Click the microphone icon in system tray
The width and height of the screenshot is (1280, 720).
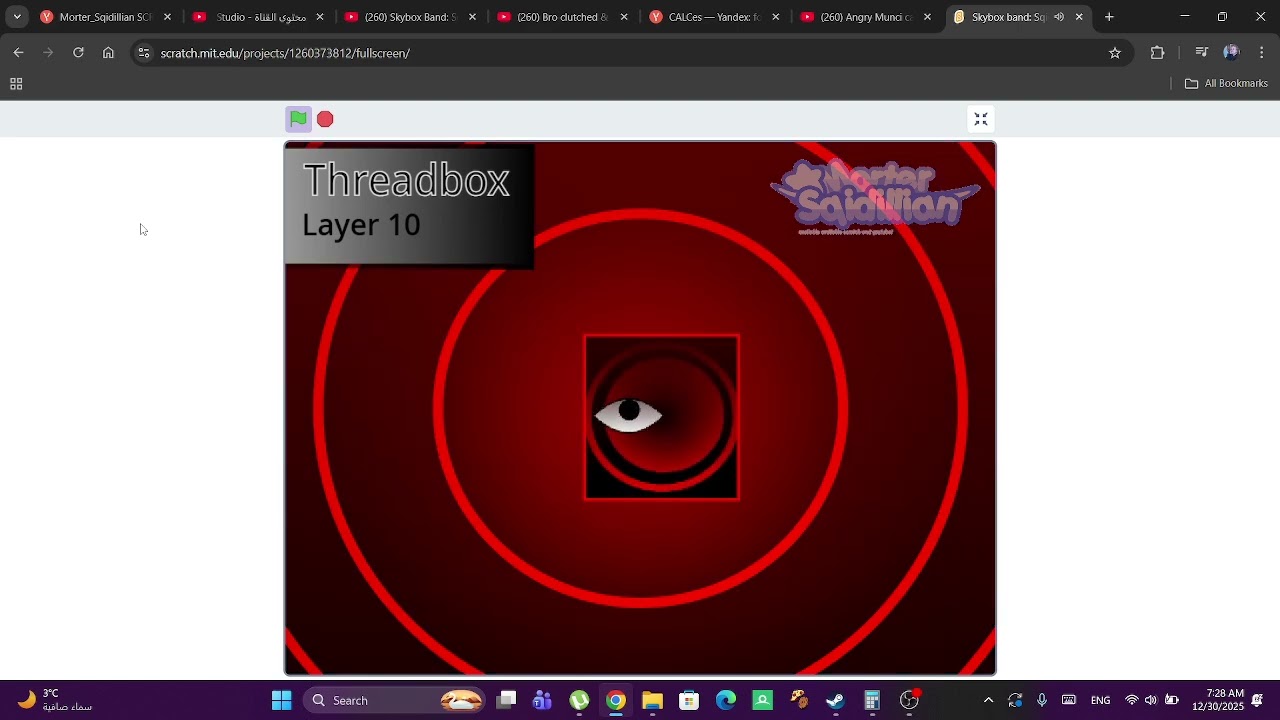coord(1042,700)
